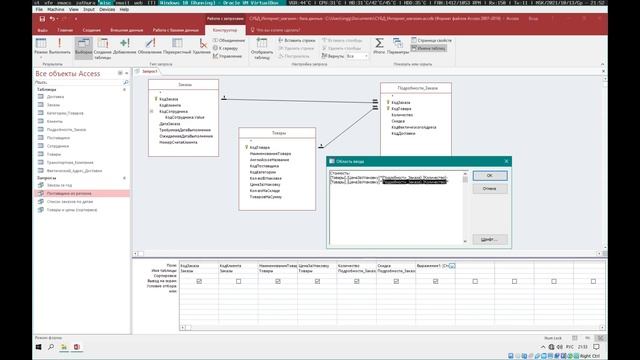
Task: Click КодТовара field in Товары table
Action: pyautogui.click(x=260, y=147)
